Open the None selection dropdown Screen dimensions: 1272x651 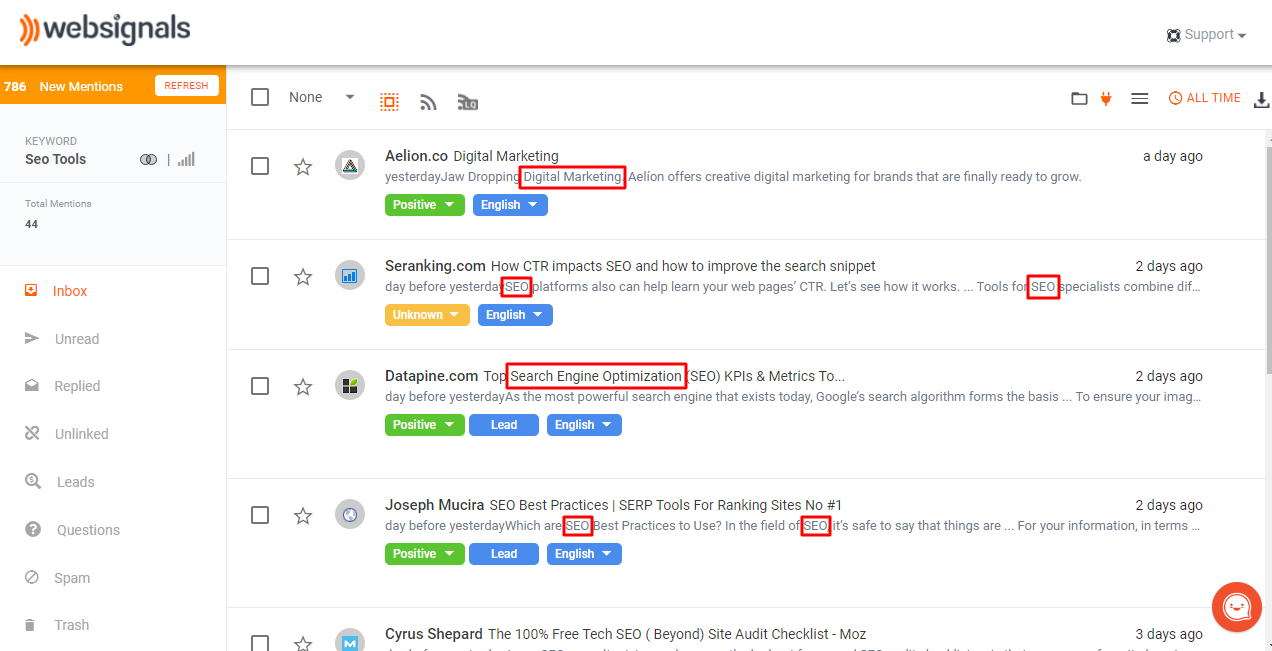(x=322, y=97)
